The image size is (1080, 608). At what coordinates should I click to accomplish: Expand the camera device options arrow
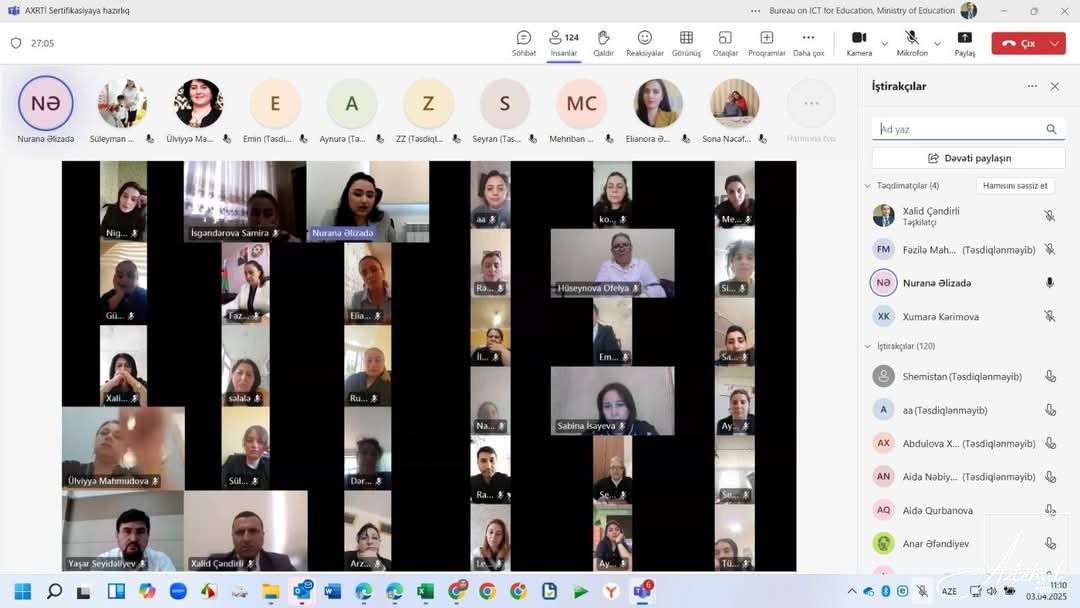point(884,44)
